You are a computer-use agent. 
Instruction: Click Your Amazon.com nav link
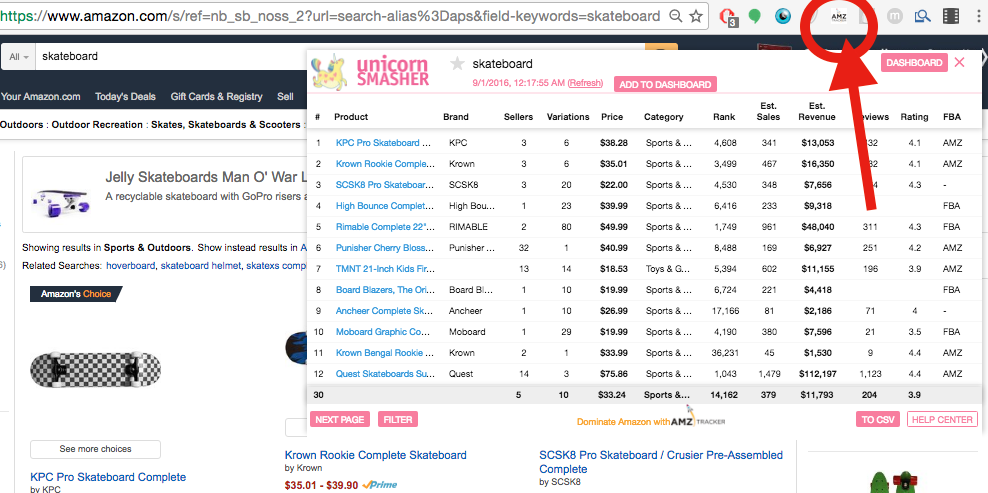tap(40, 96)
